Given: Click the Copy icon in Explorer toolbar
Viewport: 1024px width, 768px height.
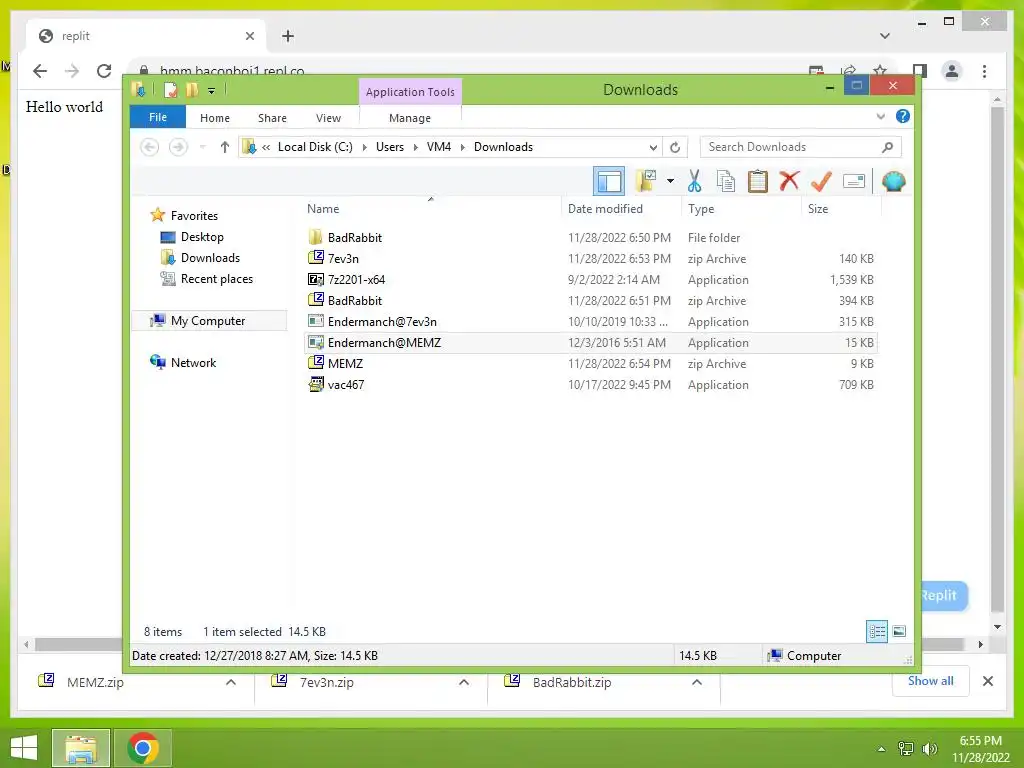Looking at the screenshot, I should click(726, 182).
